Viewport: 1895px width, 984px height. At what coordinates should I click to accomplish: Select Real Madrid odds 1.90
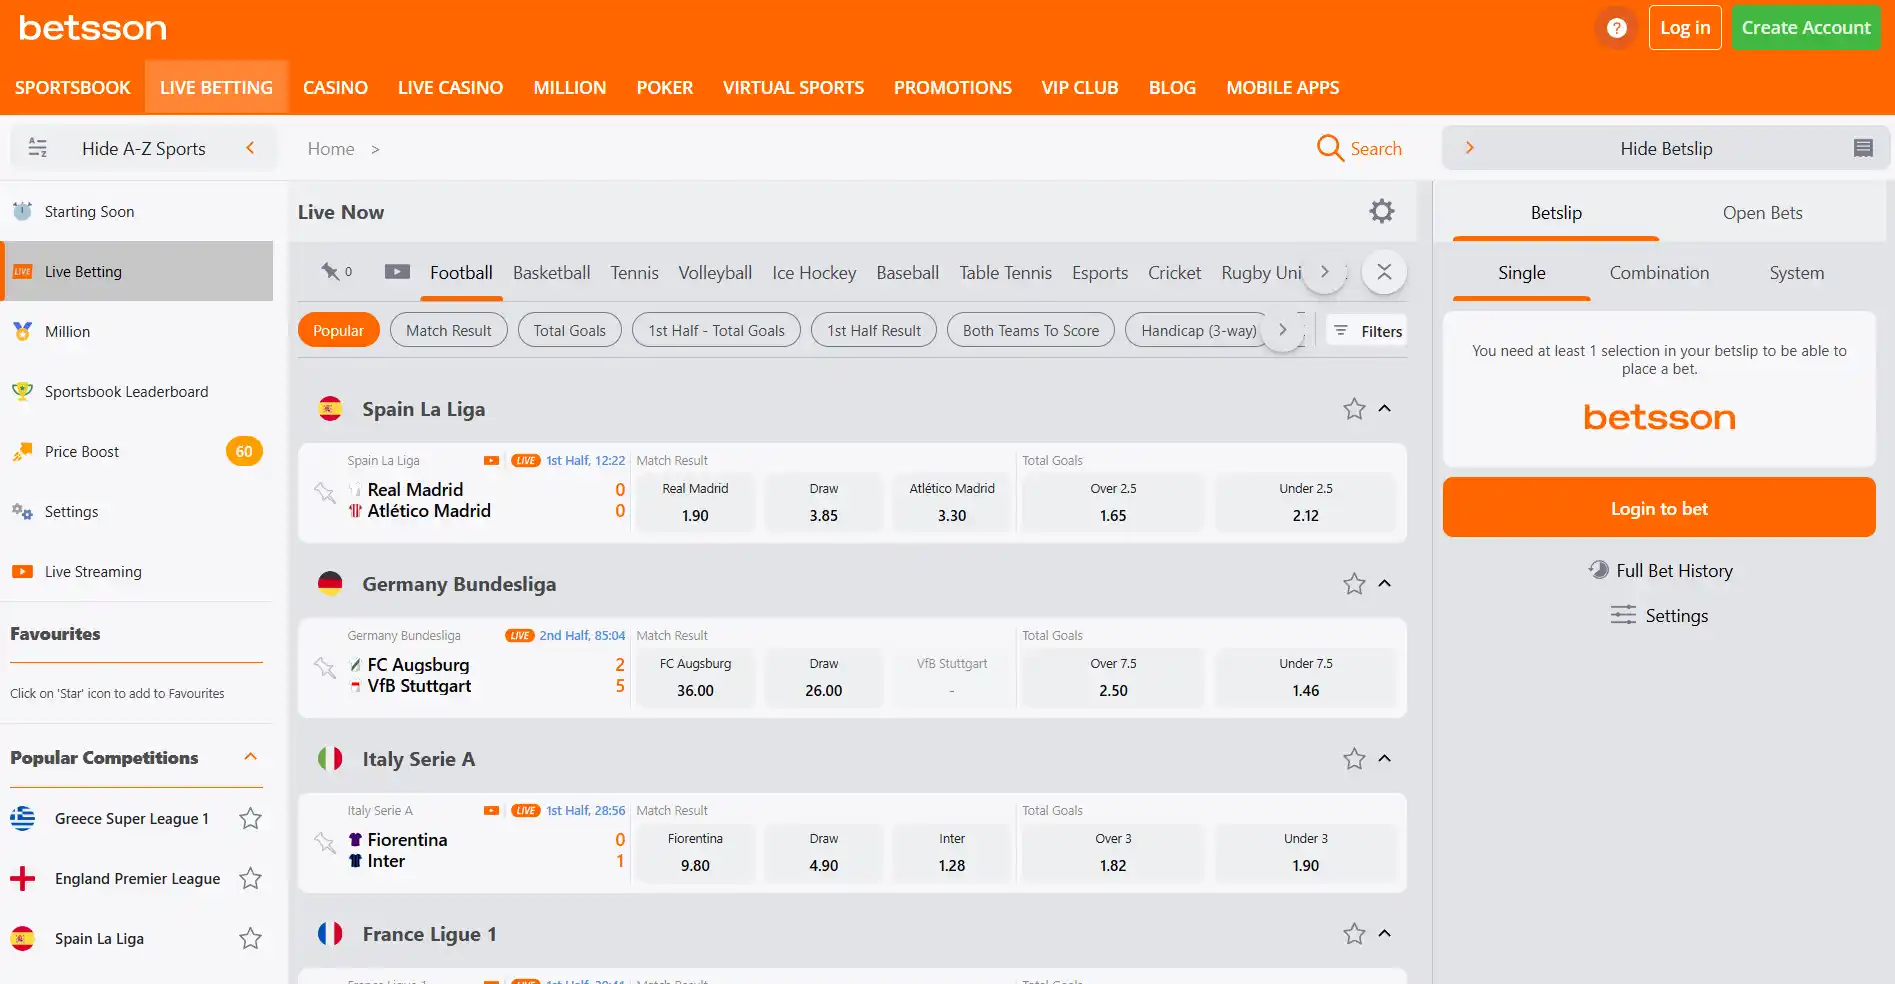(x=695, y=503)
